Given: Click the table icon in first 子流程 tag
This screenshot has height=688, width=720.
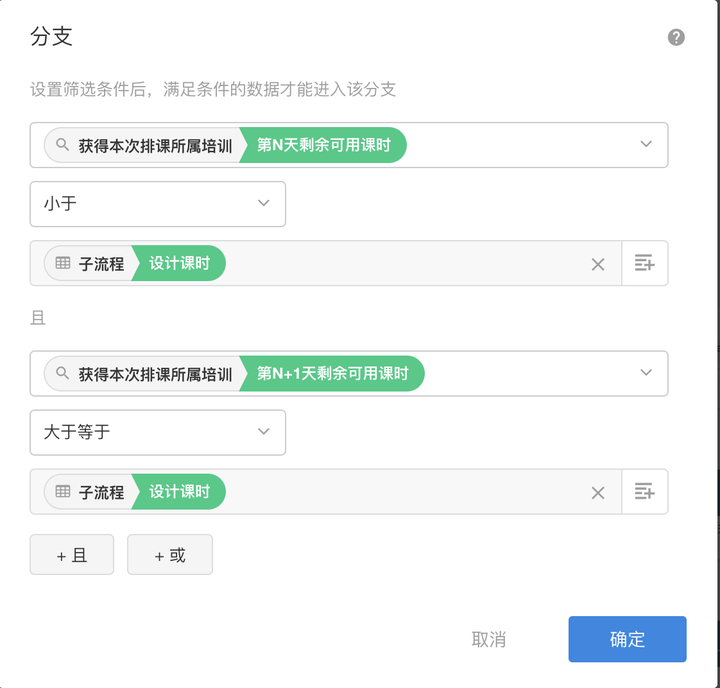Looking at the screenshot, I should pos(63,264).
